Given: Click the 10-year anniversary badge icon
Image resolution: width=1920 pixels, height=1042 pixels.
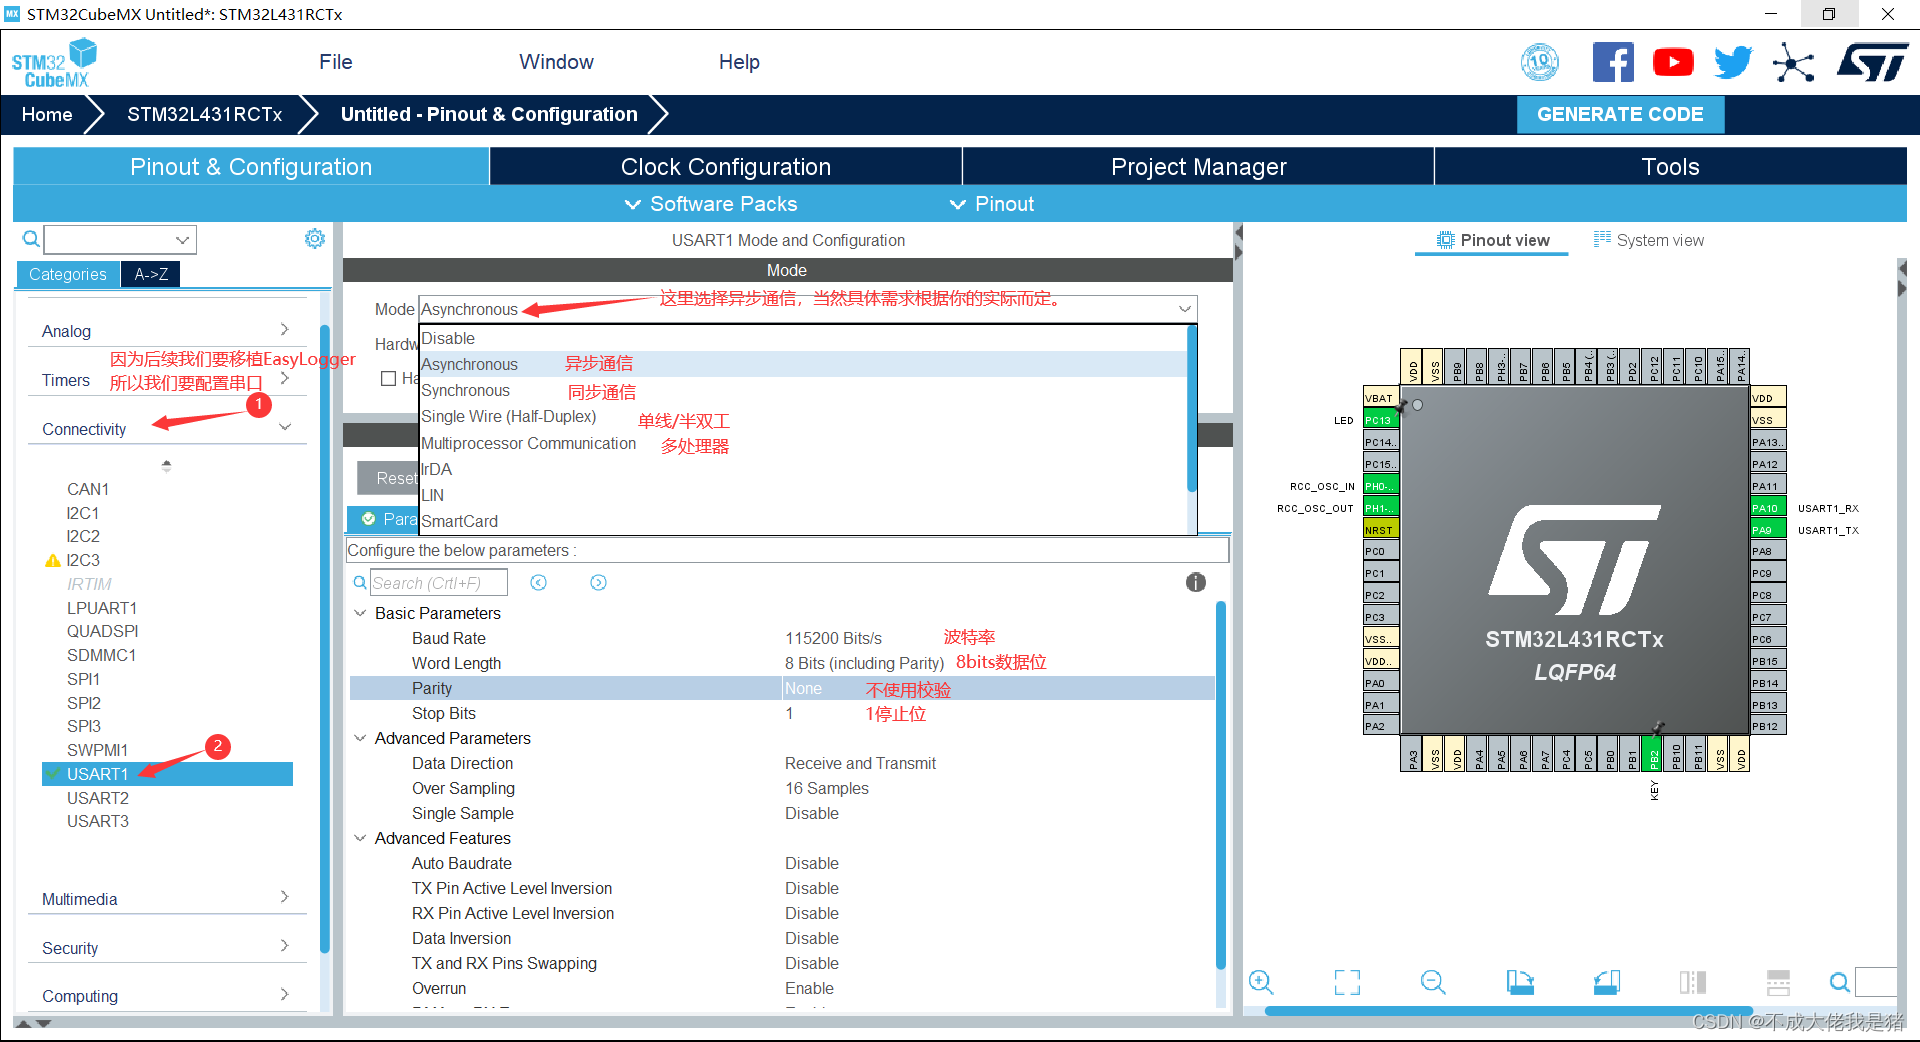Looking at the screenshot, I should click(1540, 62).
